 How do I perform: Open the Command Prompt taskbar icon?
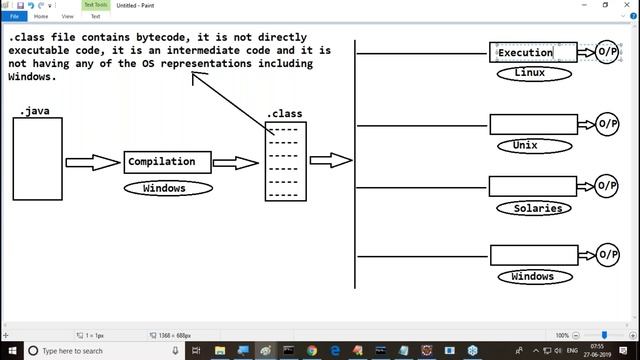(289, 351)
